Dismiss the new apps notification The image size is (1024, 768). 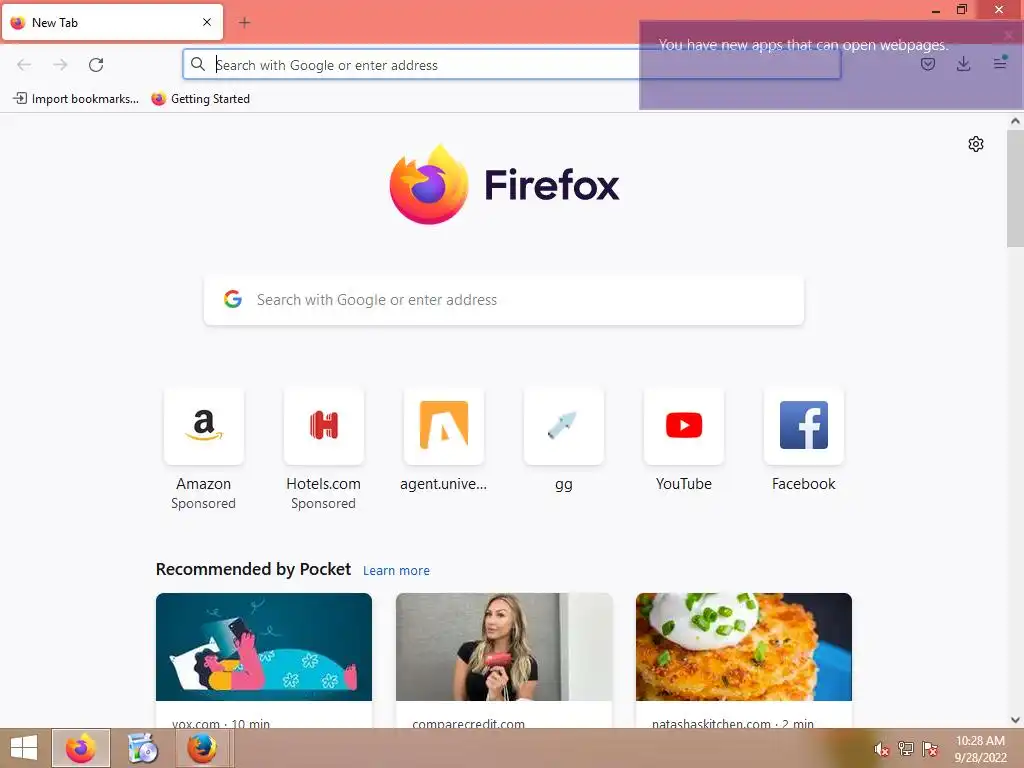[x=1008, y=35]
